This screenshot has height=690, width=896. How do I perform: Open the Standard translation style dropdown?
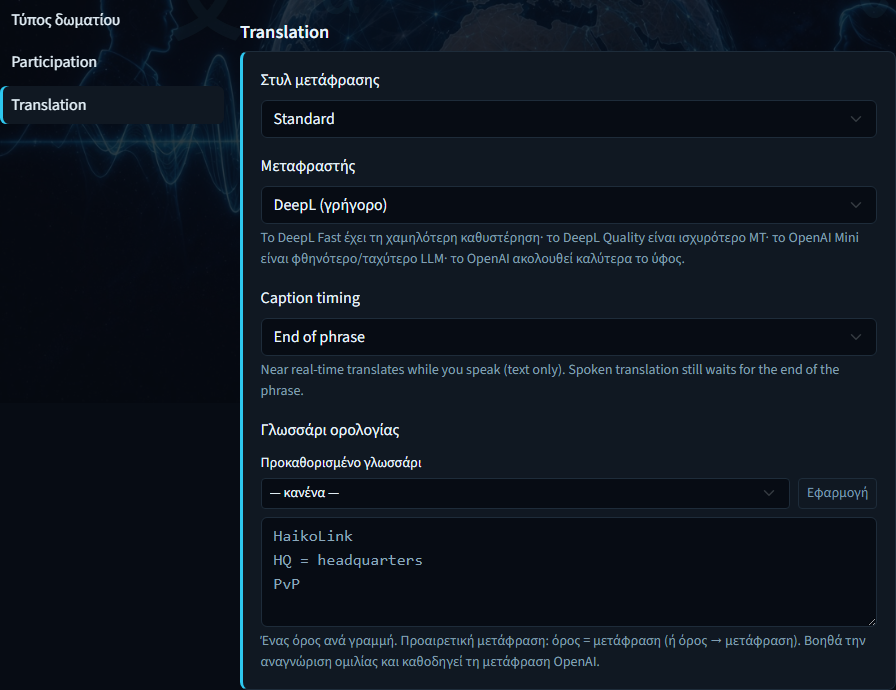[x=569, y=119]
